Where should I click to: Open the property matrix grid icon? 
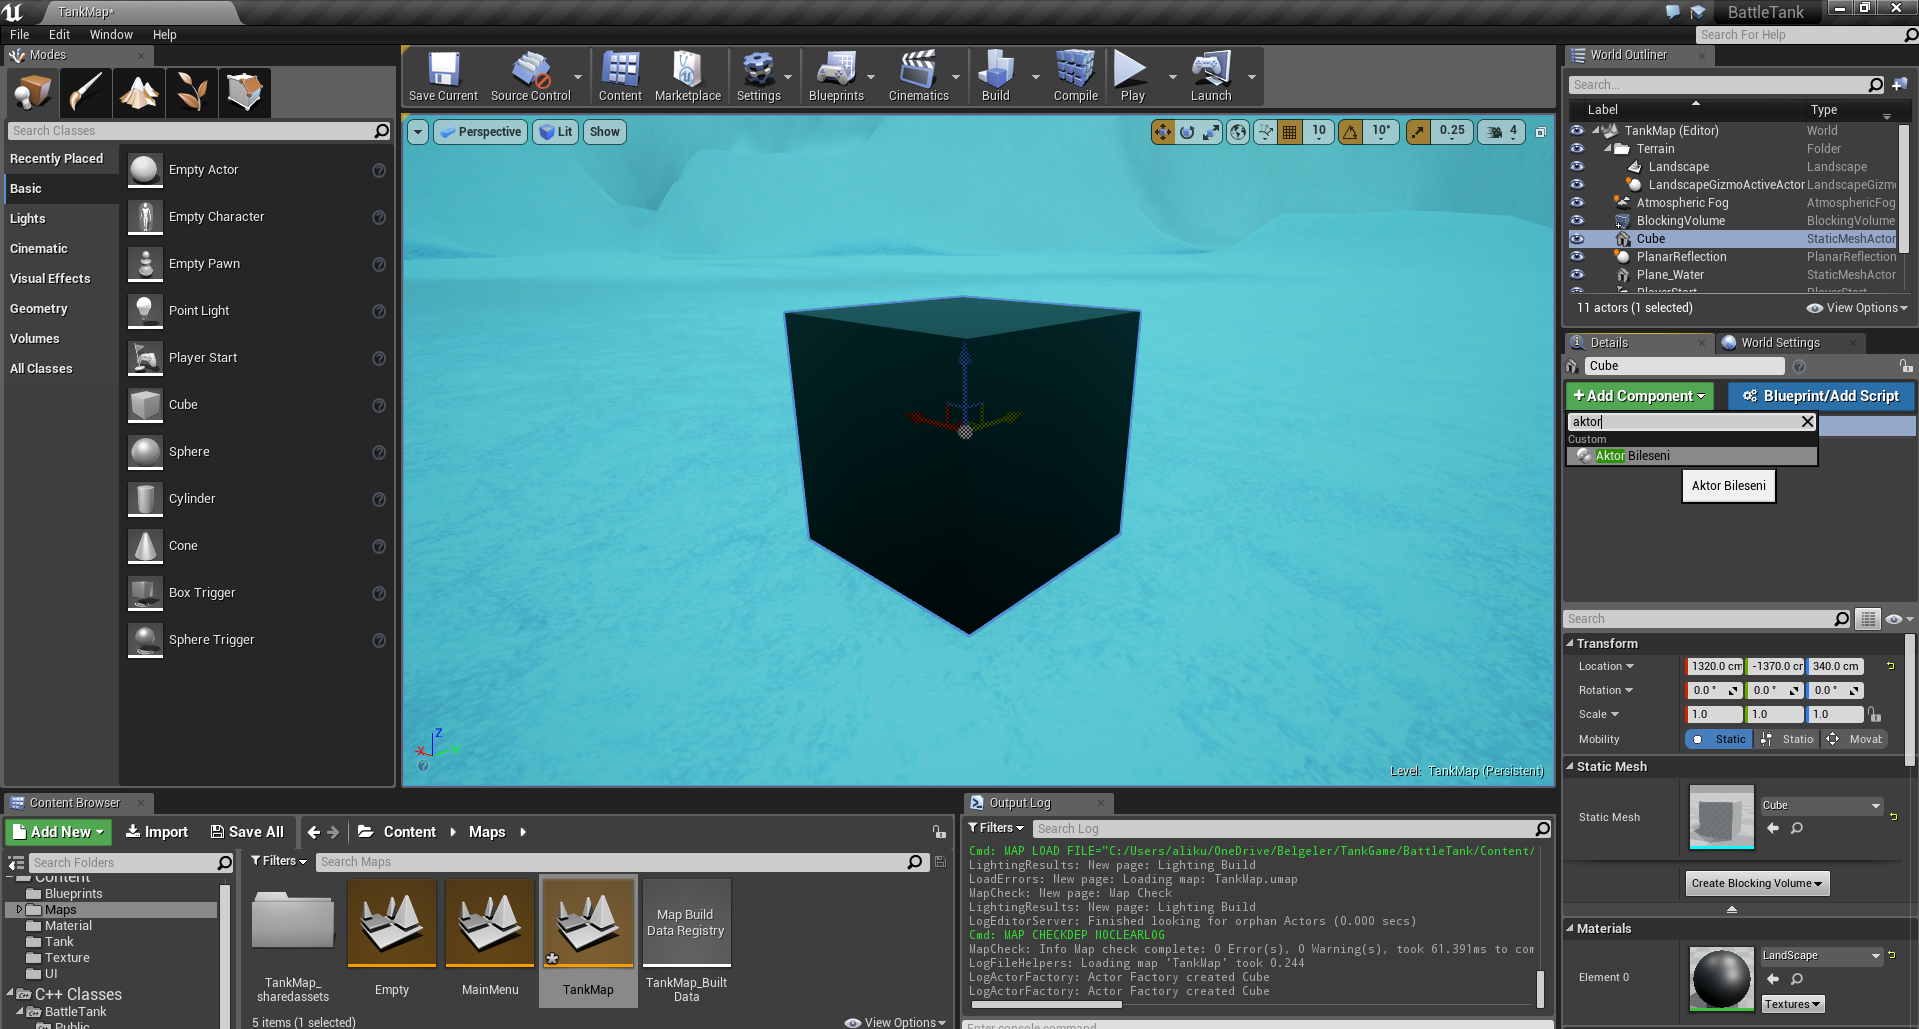[1868, 619]
